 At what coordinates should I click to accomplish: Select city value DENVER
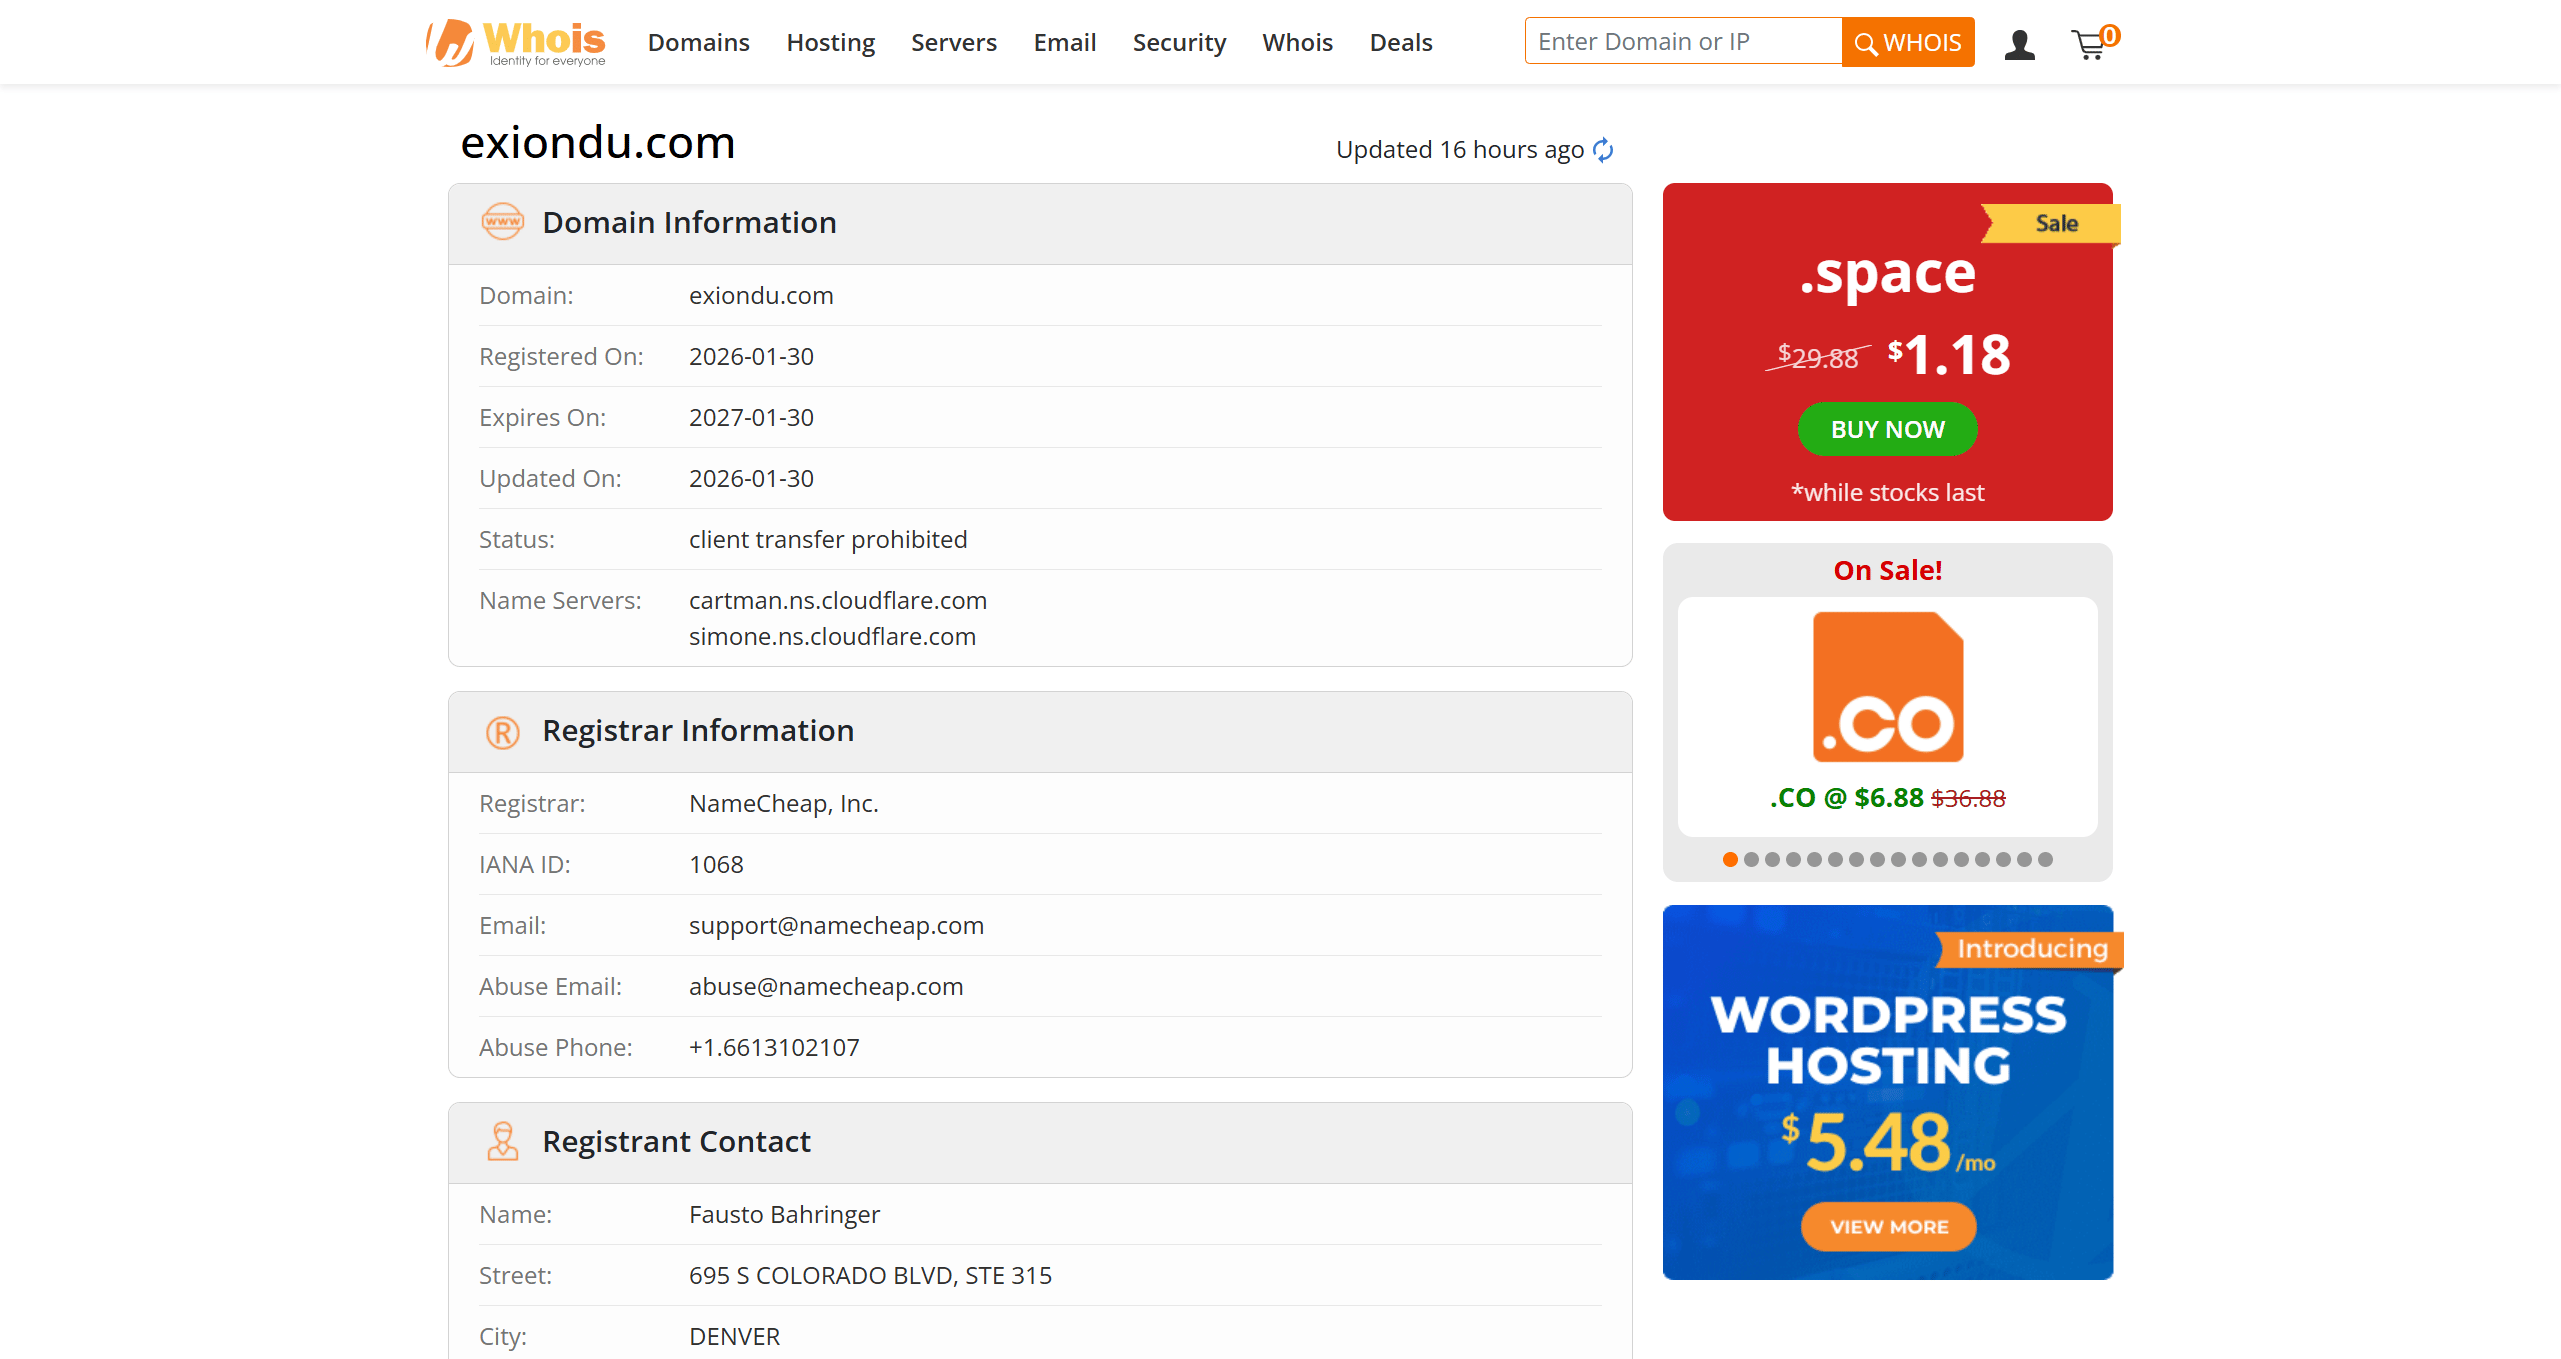tap(734, 1337)
